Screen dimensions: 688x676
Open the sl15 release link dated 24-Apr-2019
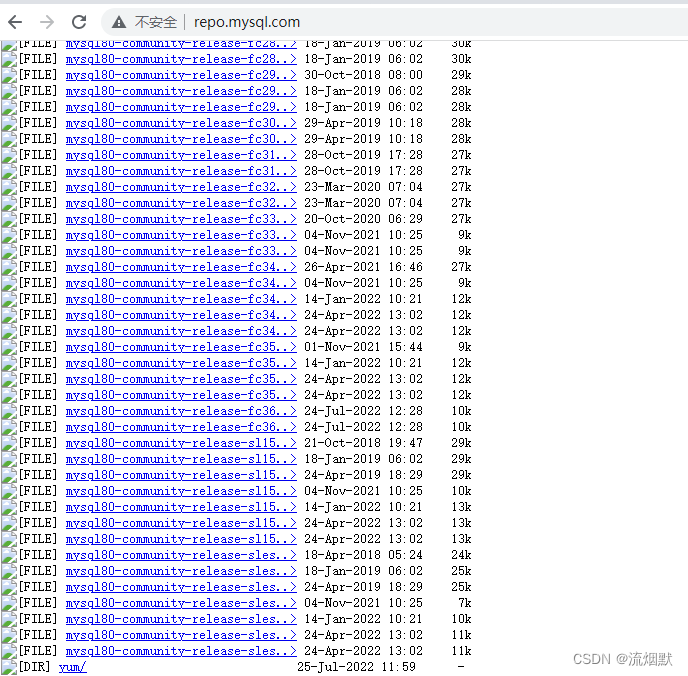pyautogui.click(x=181, y=475)
